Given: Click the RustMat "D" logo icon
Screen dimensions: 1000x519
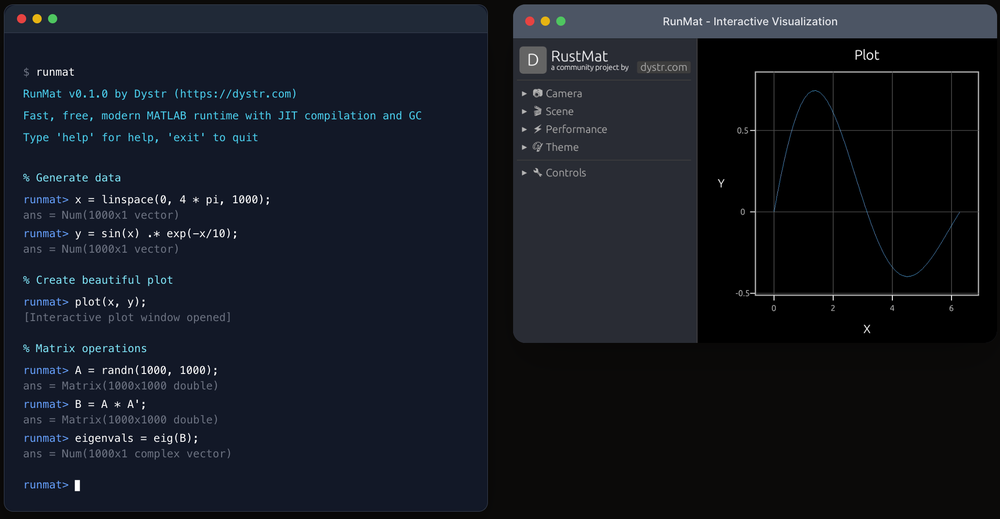Looking at the screenshot, I should [x=532, y=60].
